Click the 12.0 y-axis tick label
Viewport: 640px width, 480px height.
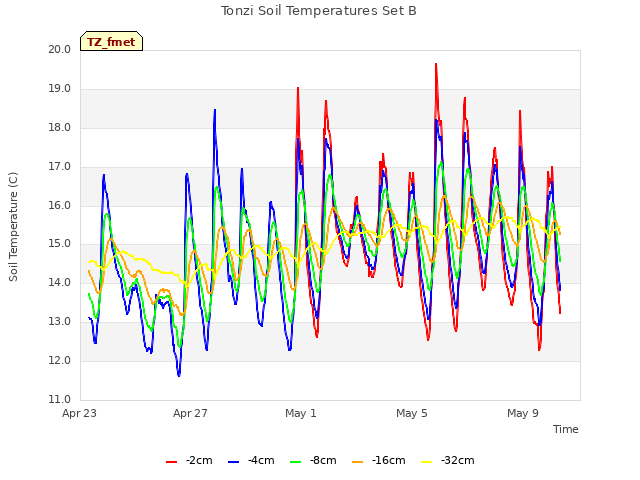pos(60,360)
